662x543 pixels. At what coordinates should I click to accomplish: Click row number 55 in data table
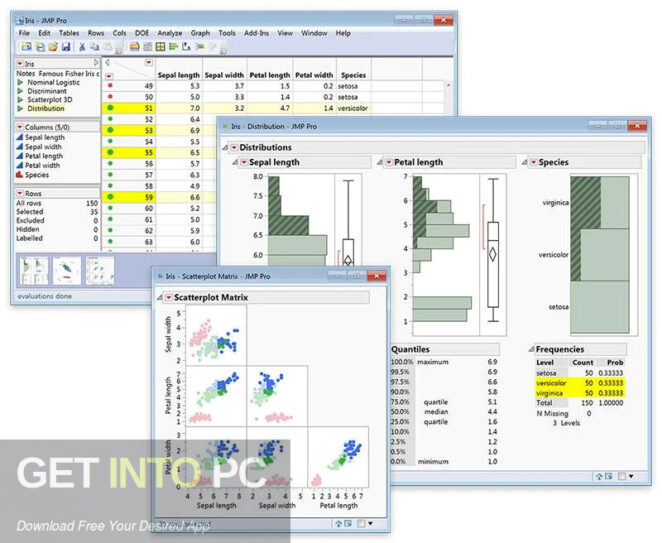149,152
